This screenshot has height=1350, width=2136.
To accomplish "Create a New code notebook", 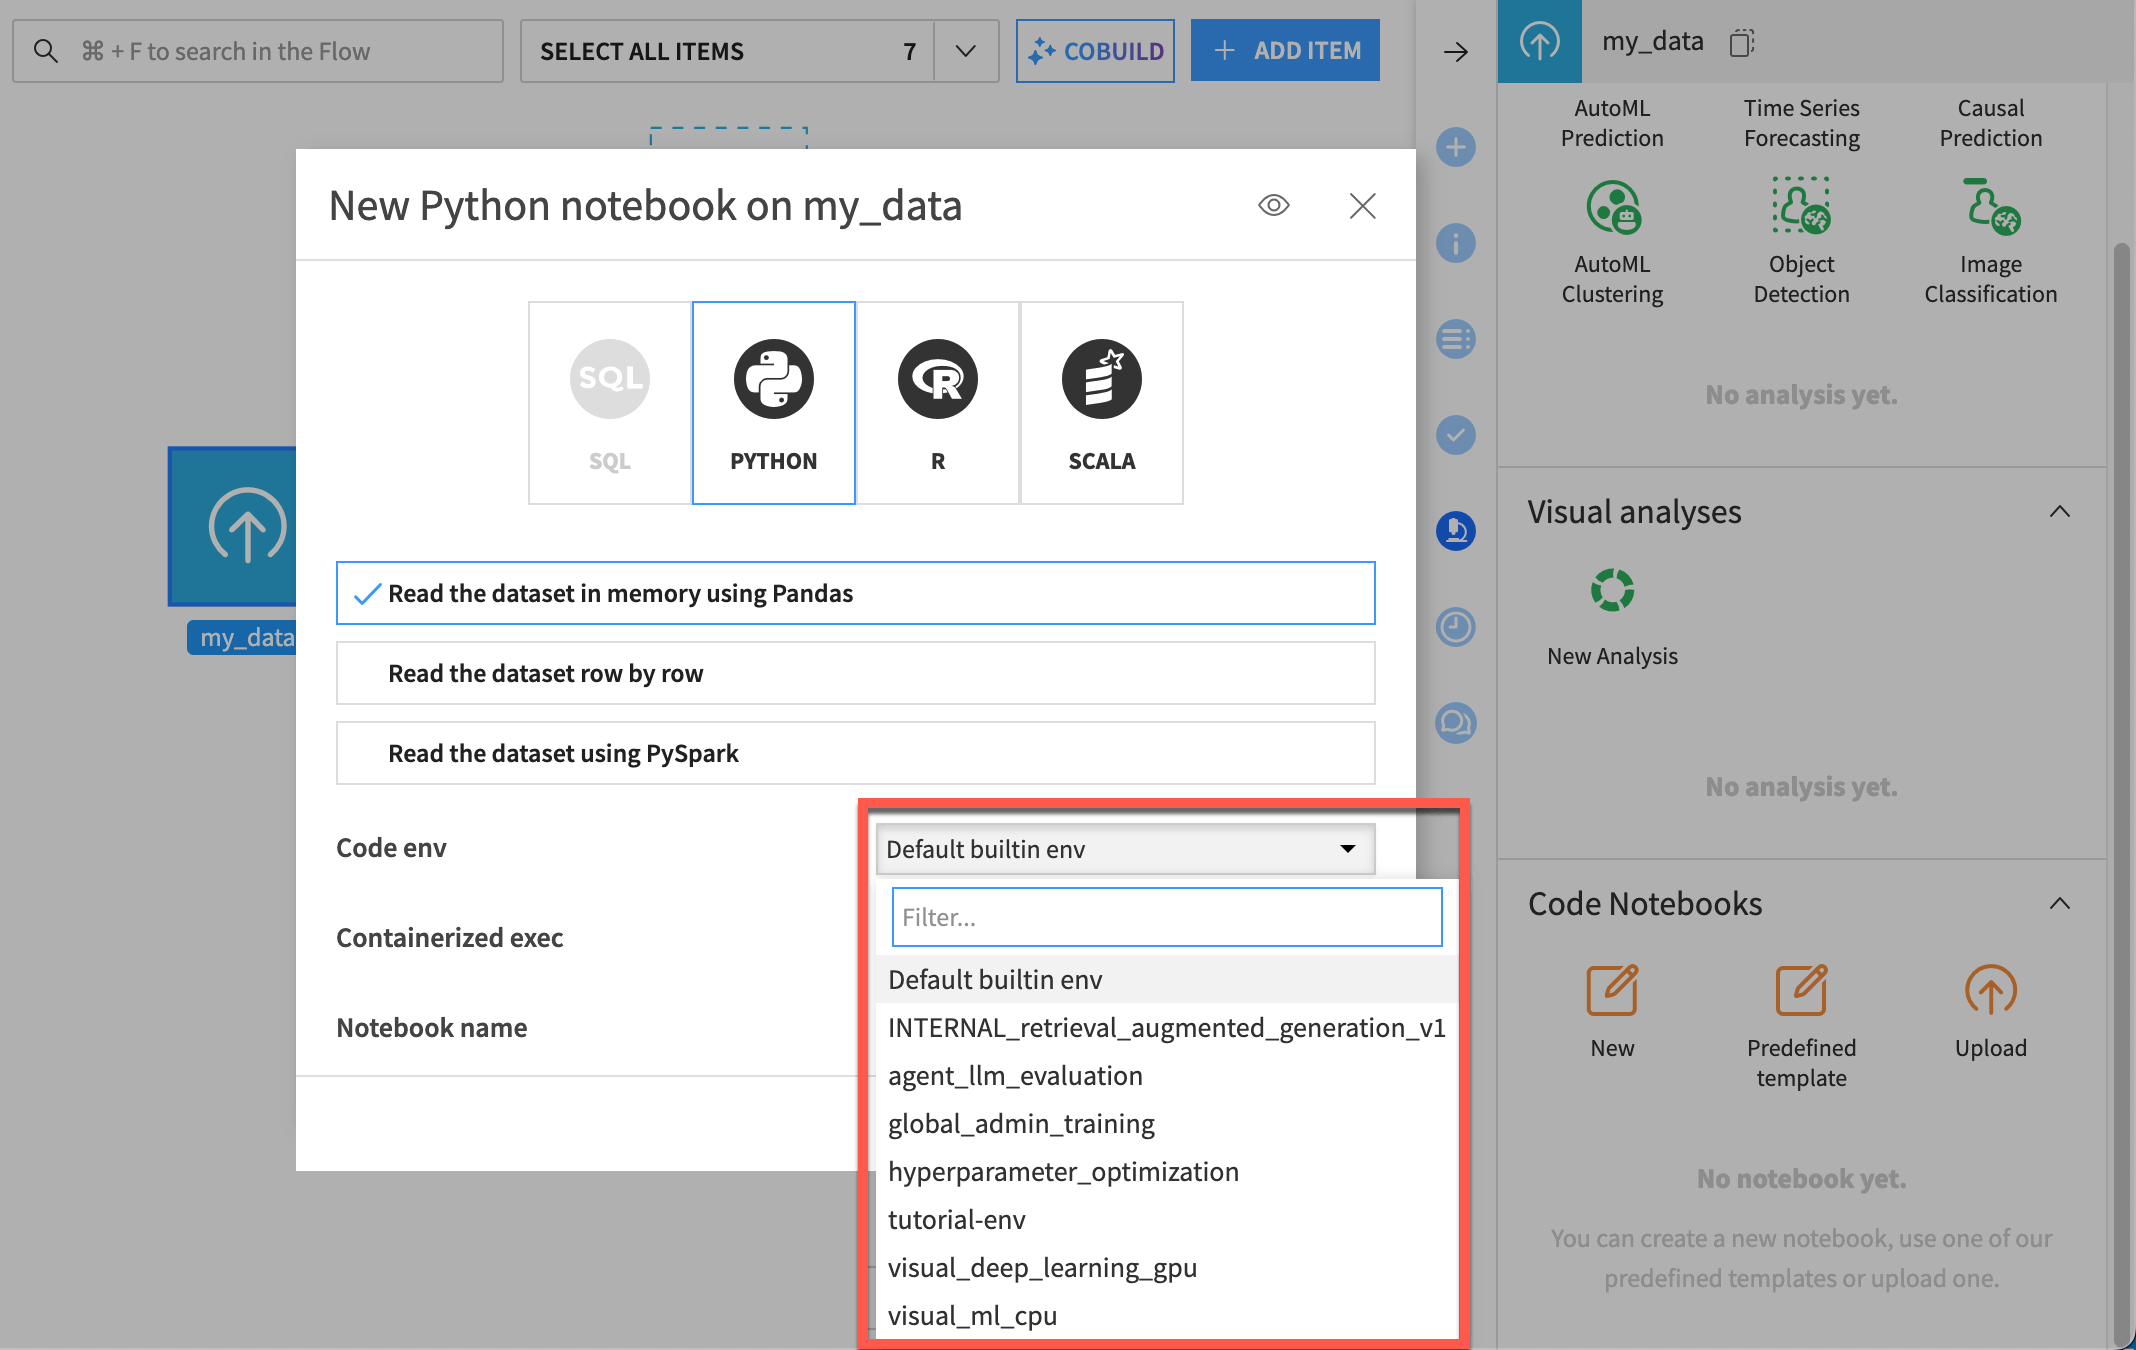I will click(1612, 990).
